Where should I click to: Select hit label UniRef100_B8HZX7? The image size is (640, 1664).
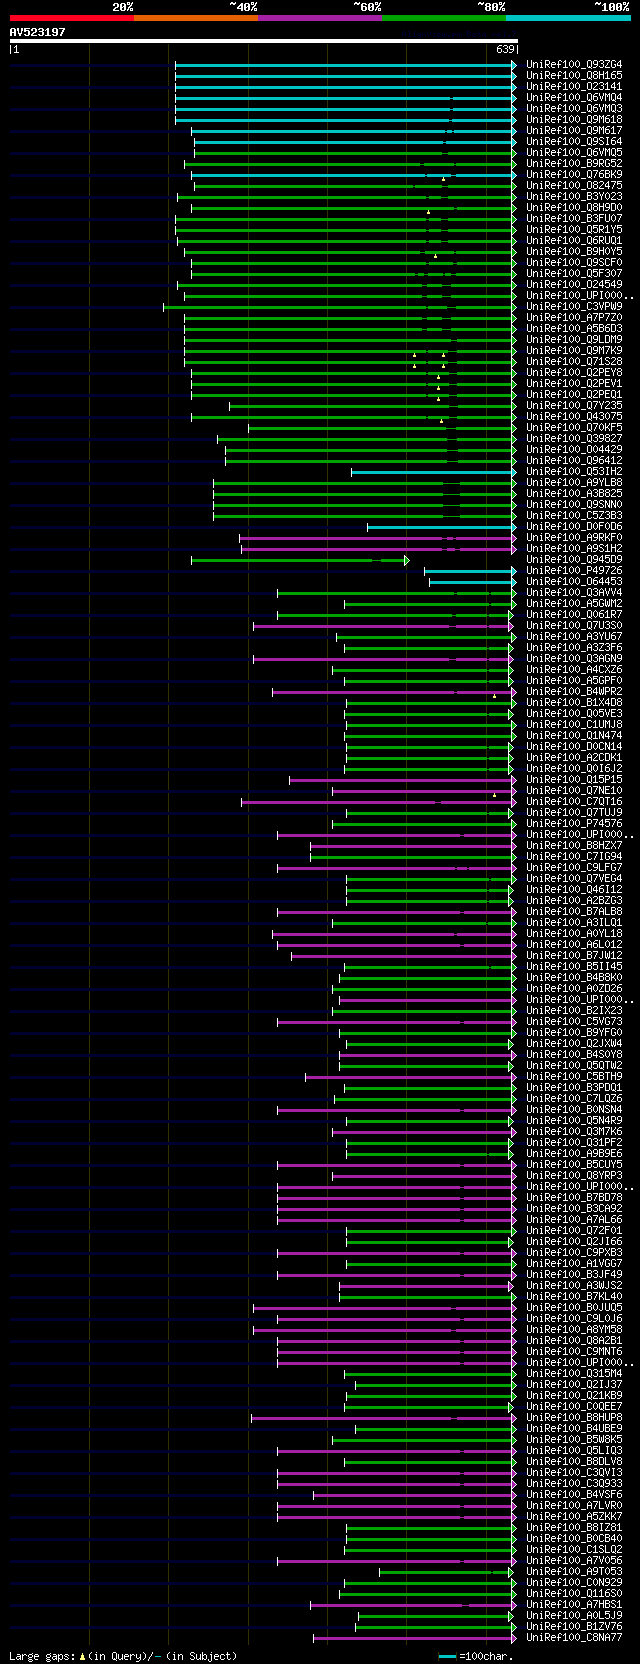tap(574, 846)
